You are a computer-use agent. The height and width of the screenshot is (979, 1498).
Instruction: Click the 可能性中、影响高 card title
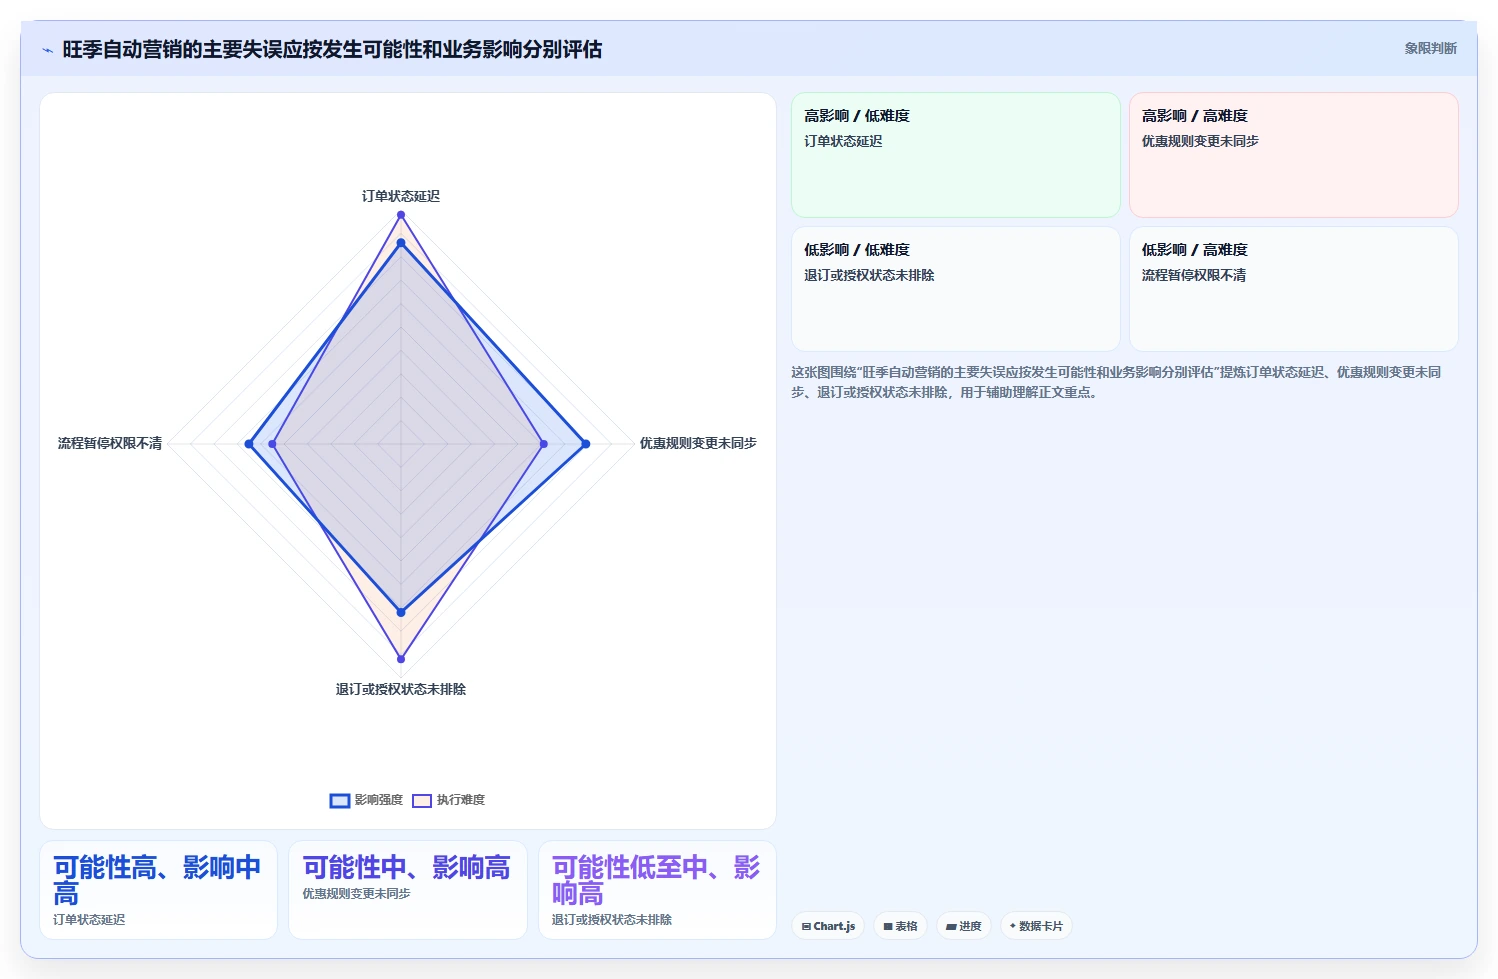click(x=406, y=867)
